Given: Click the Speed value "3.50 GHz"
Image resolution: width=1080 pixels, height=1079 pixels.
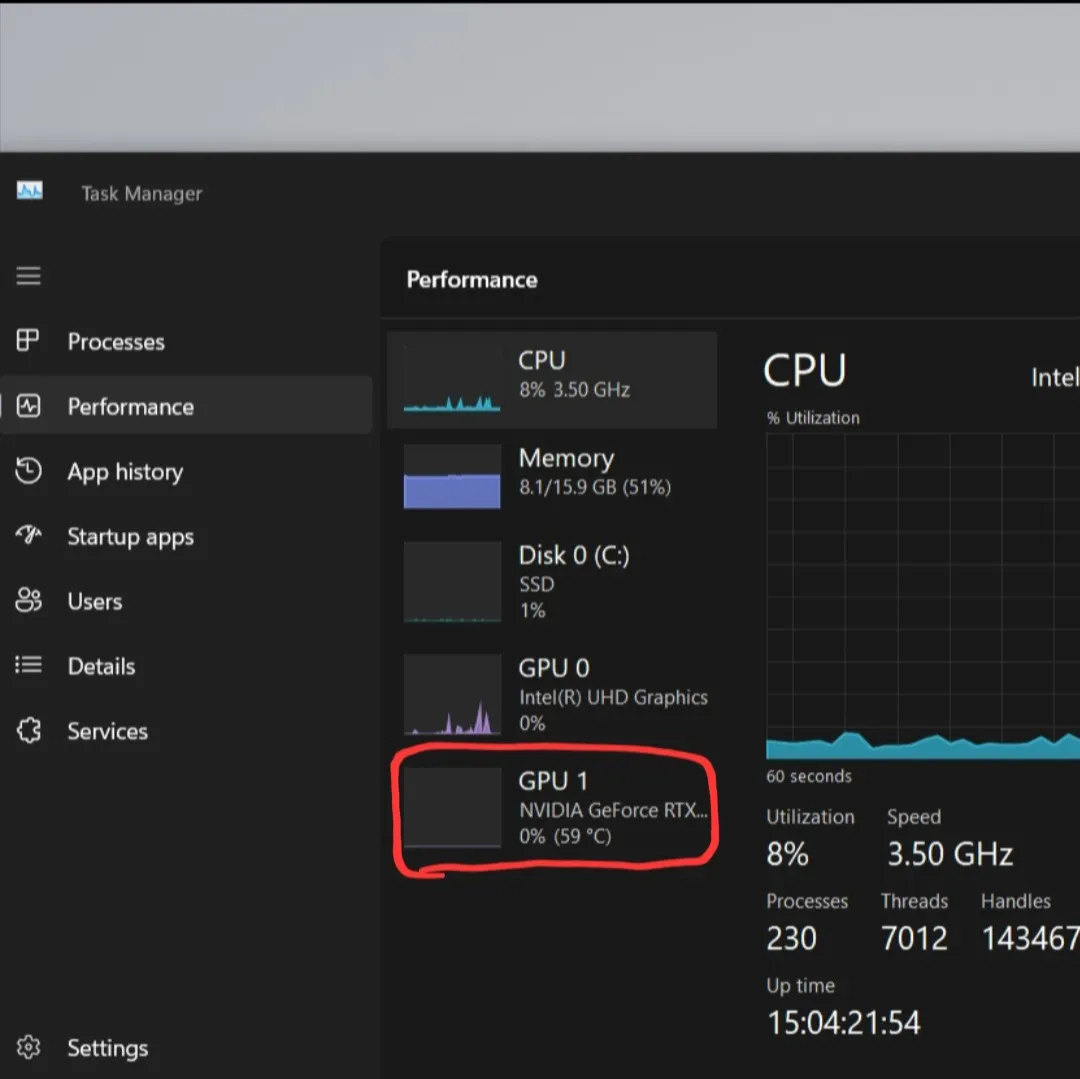Looking at the screenshot, I should coord(950,854).
